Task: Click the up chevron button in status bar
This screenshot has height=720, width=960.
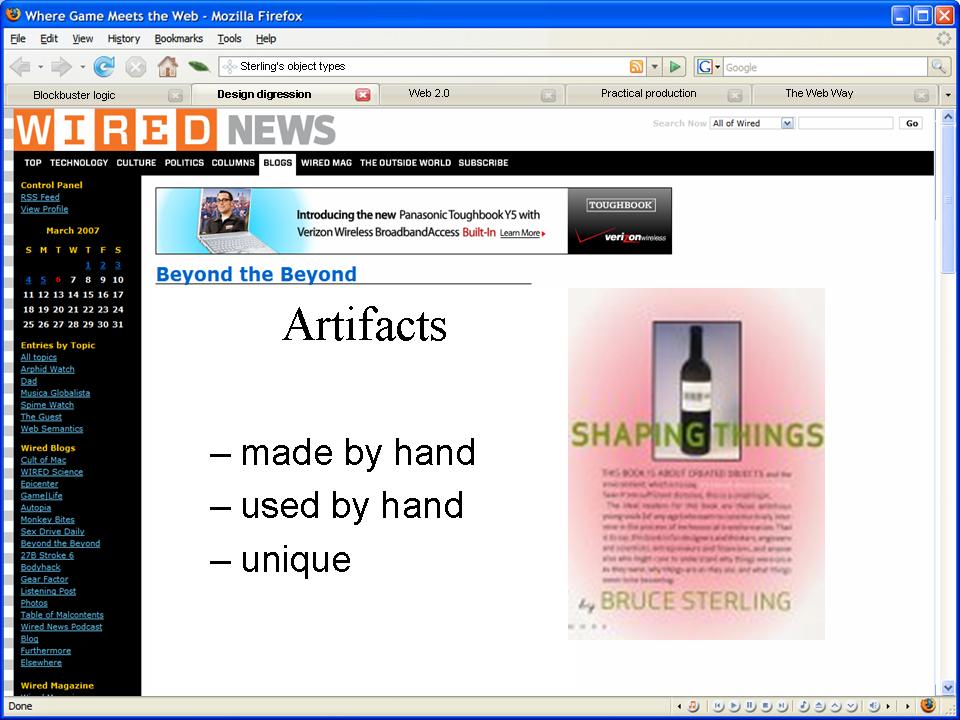Action: click(836, 706)
